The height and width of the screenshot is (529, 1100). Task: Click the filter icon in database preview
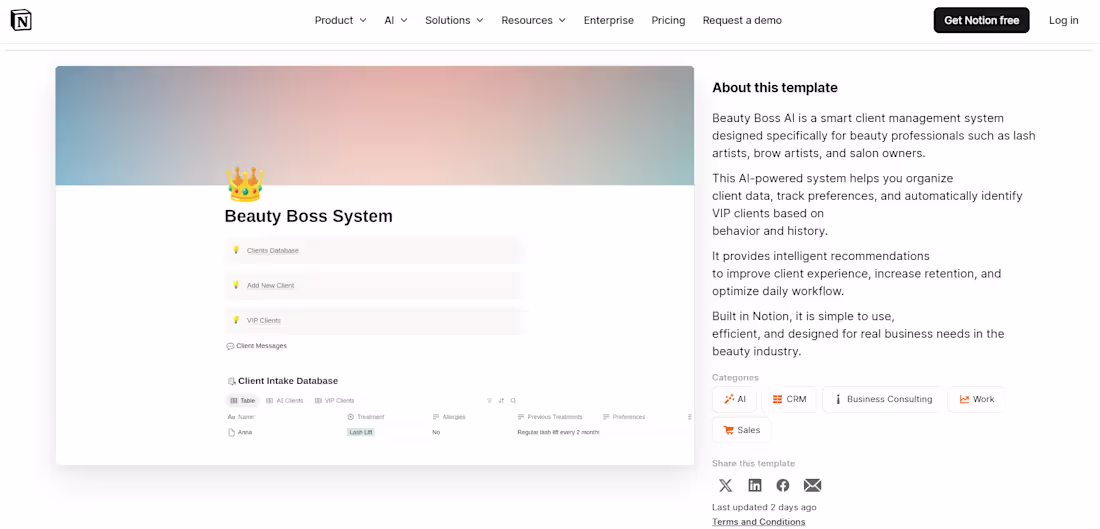pos(490,401)
